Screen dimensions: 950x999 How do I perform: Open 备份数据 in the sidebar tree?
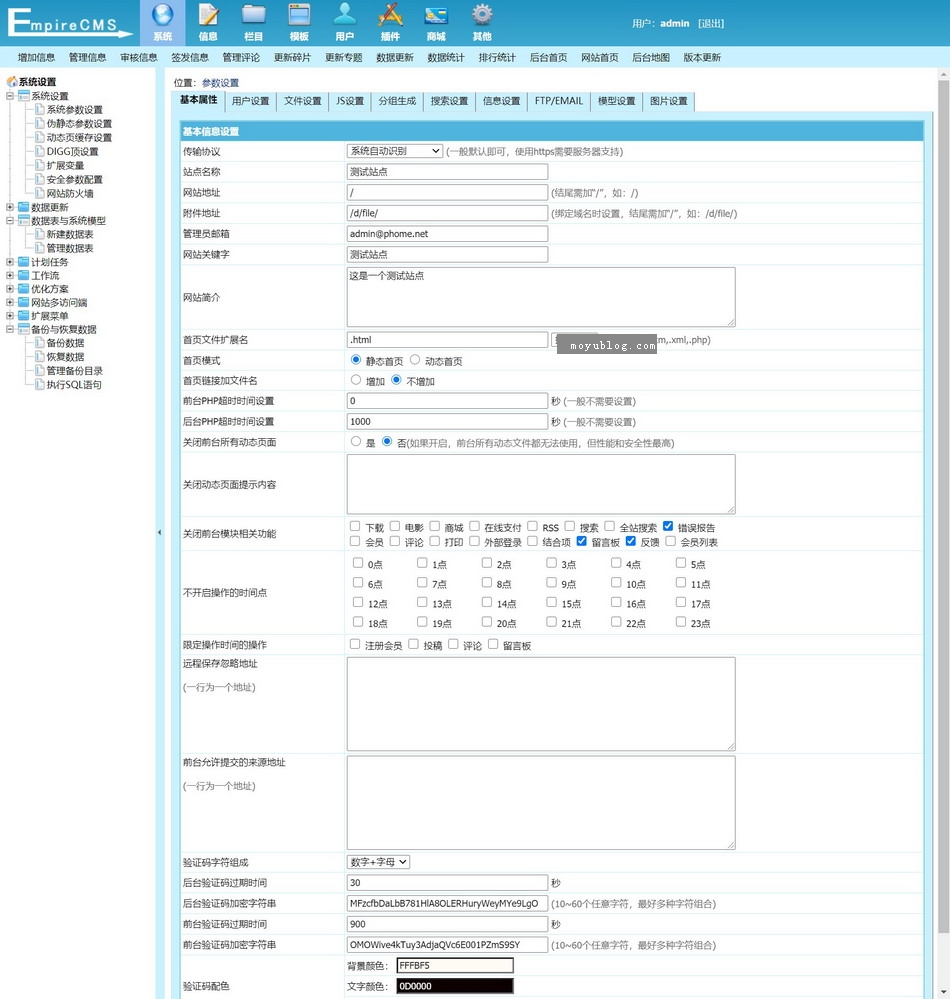(x=65, y=343)
